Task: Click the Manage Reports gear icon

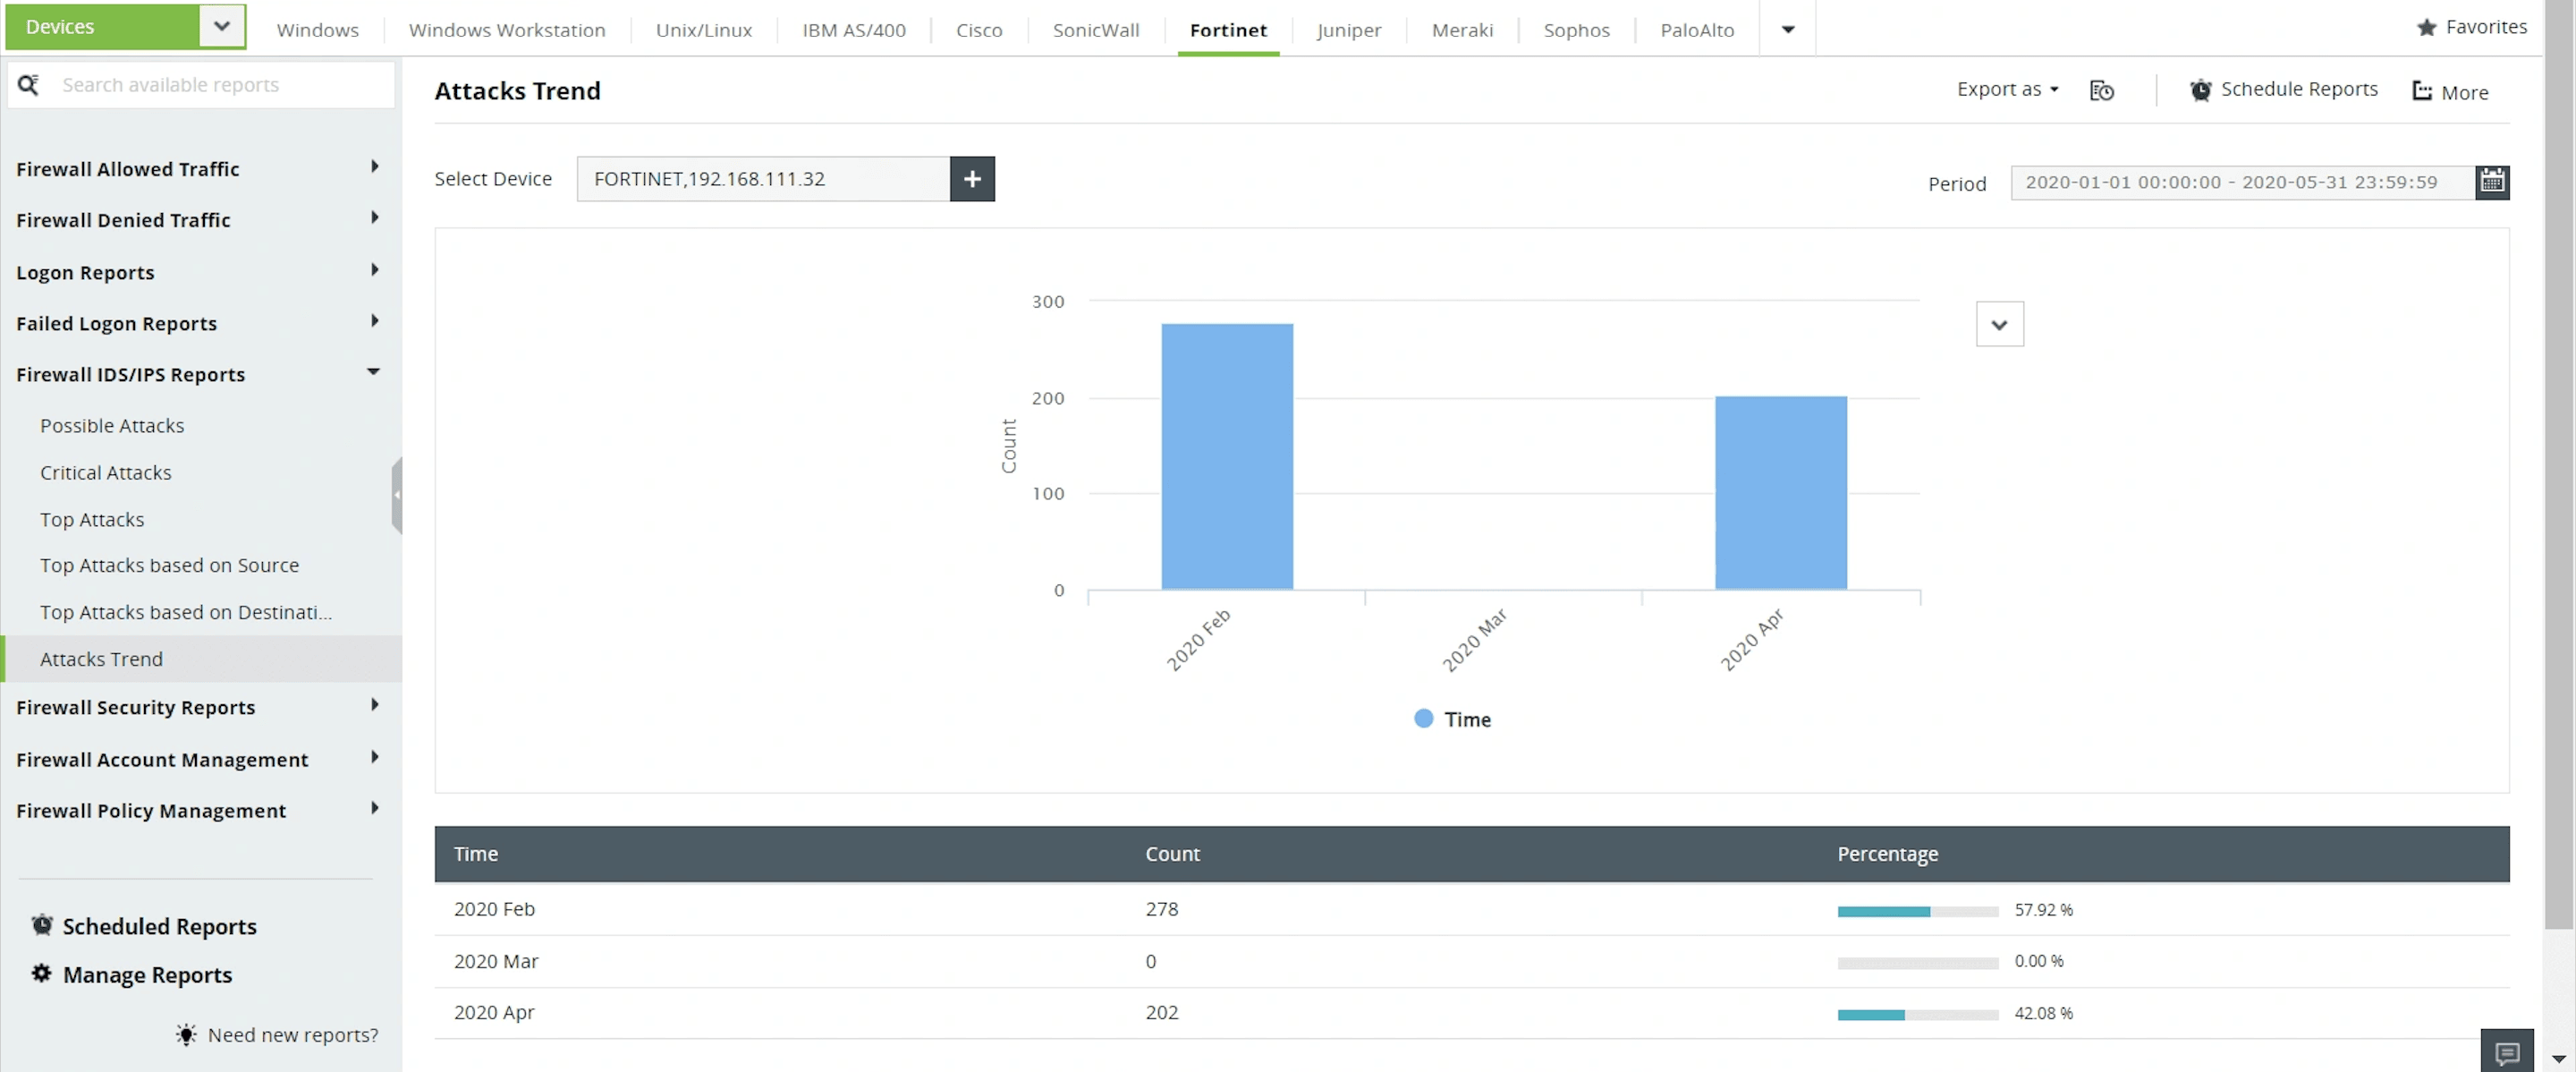Action: 41,973
